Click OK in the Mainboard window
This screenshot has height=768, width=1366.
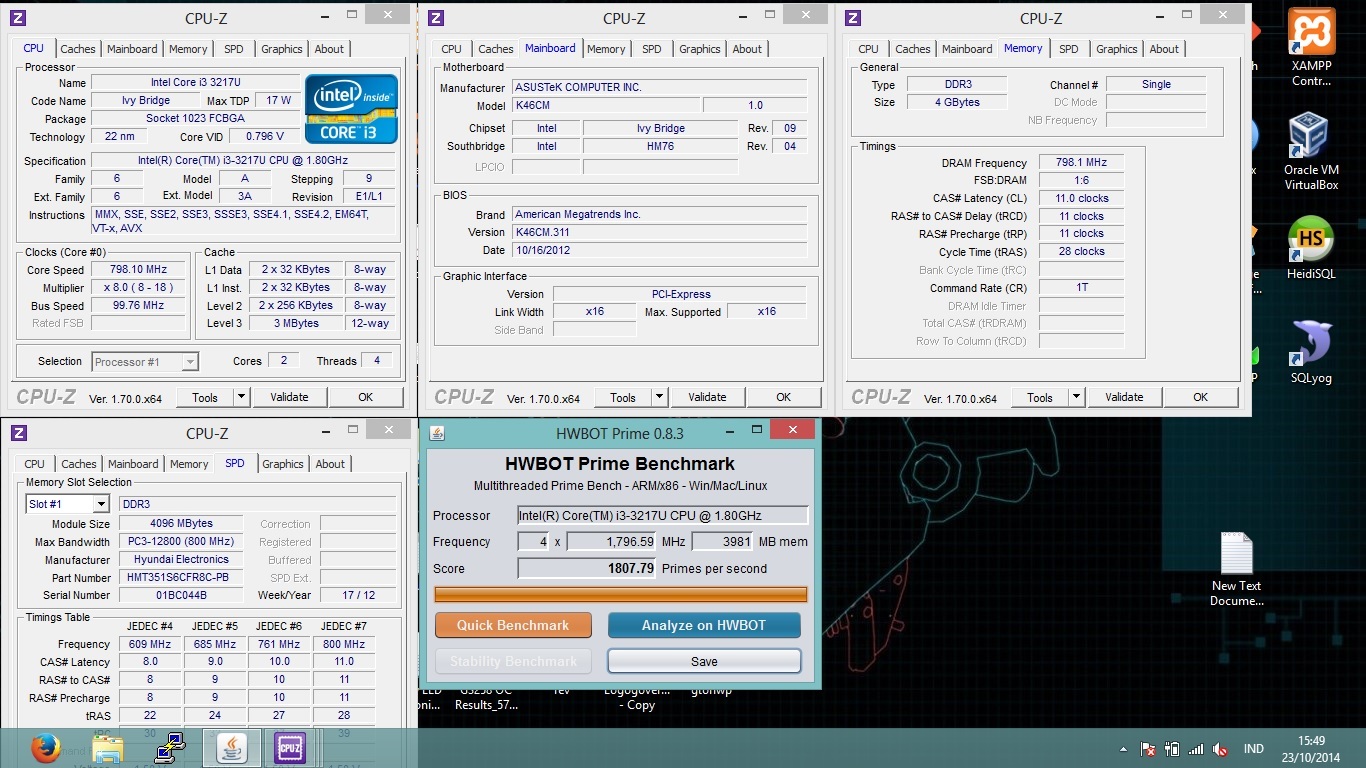coord(784,397)
